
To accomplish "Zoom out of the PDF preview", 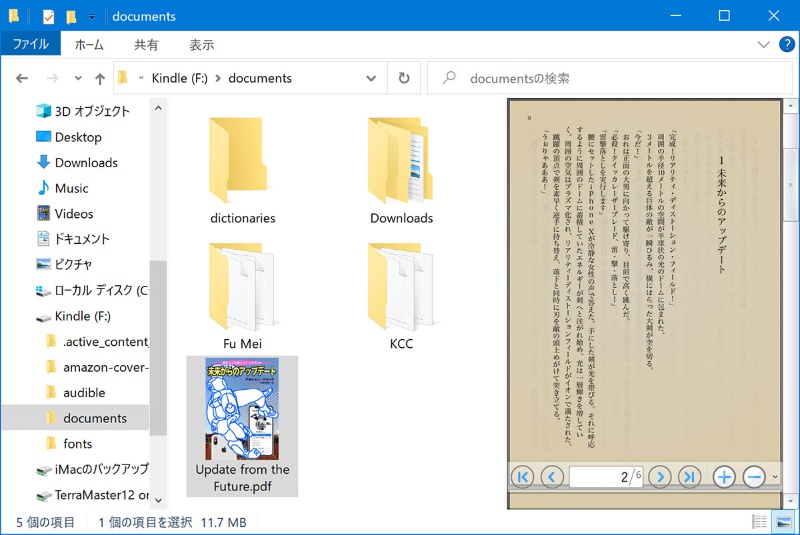I will tap(754, 477).
